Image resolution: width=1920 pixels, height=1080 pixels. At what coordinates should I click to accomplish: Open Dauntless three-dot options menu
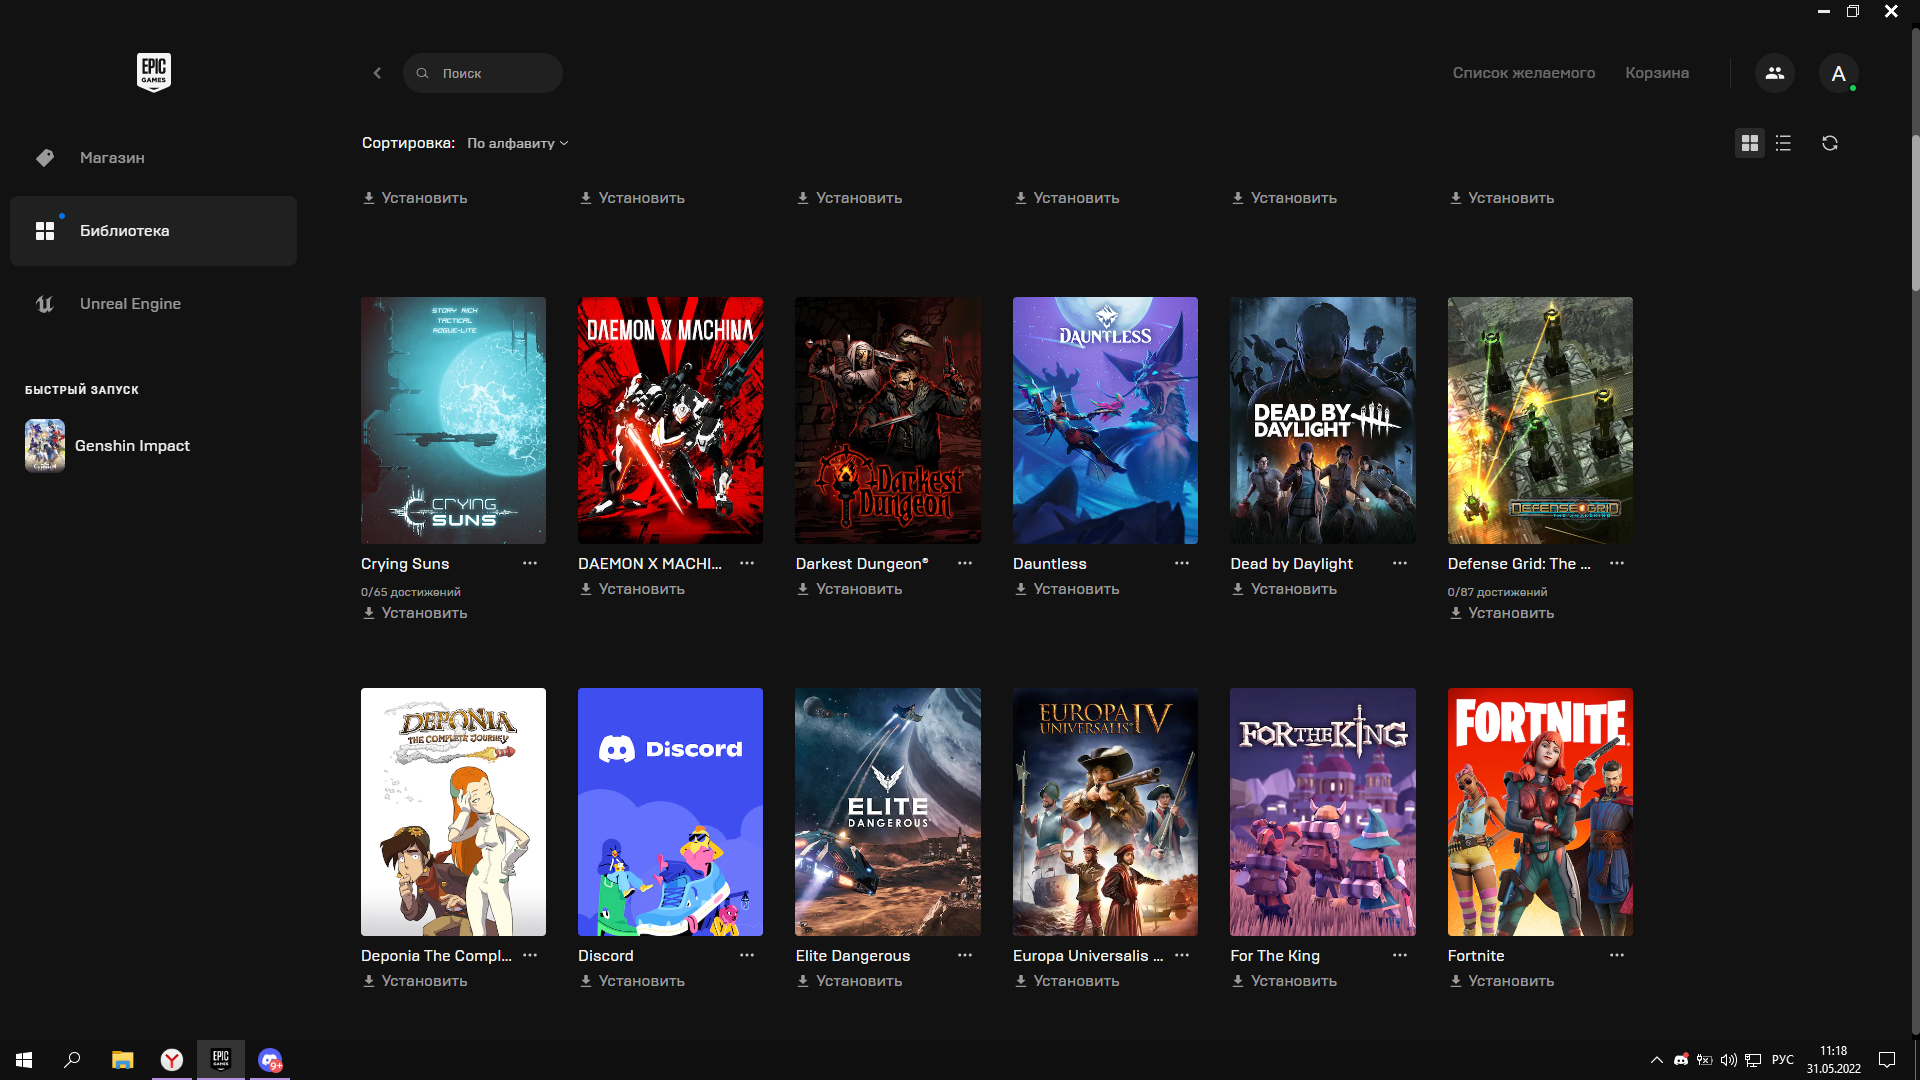pos(1182,564)
